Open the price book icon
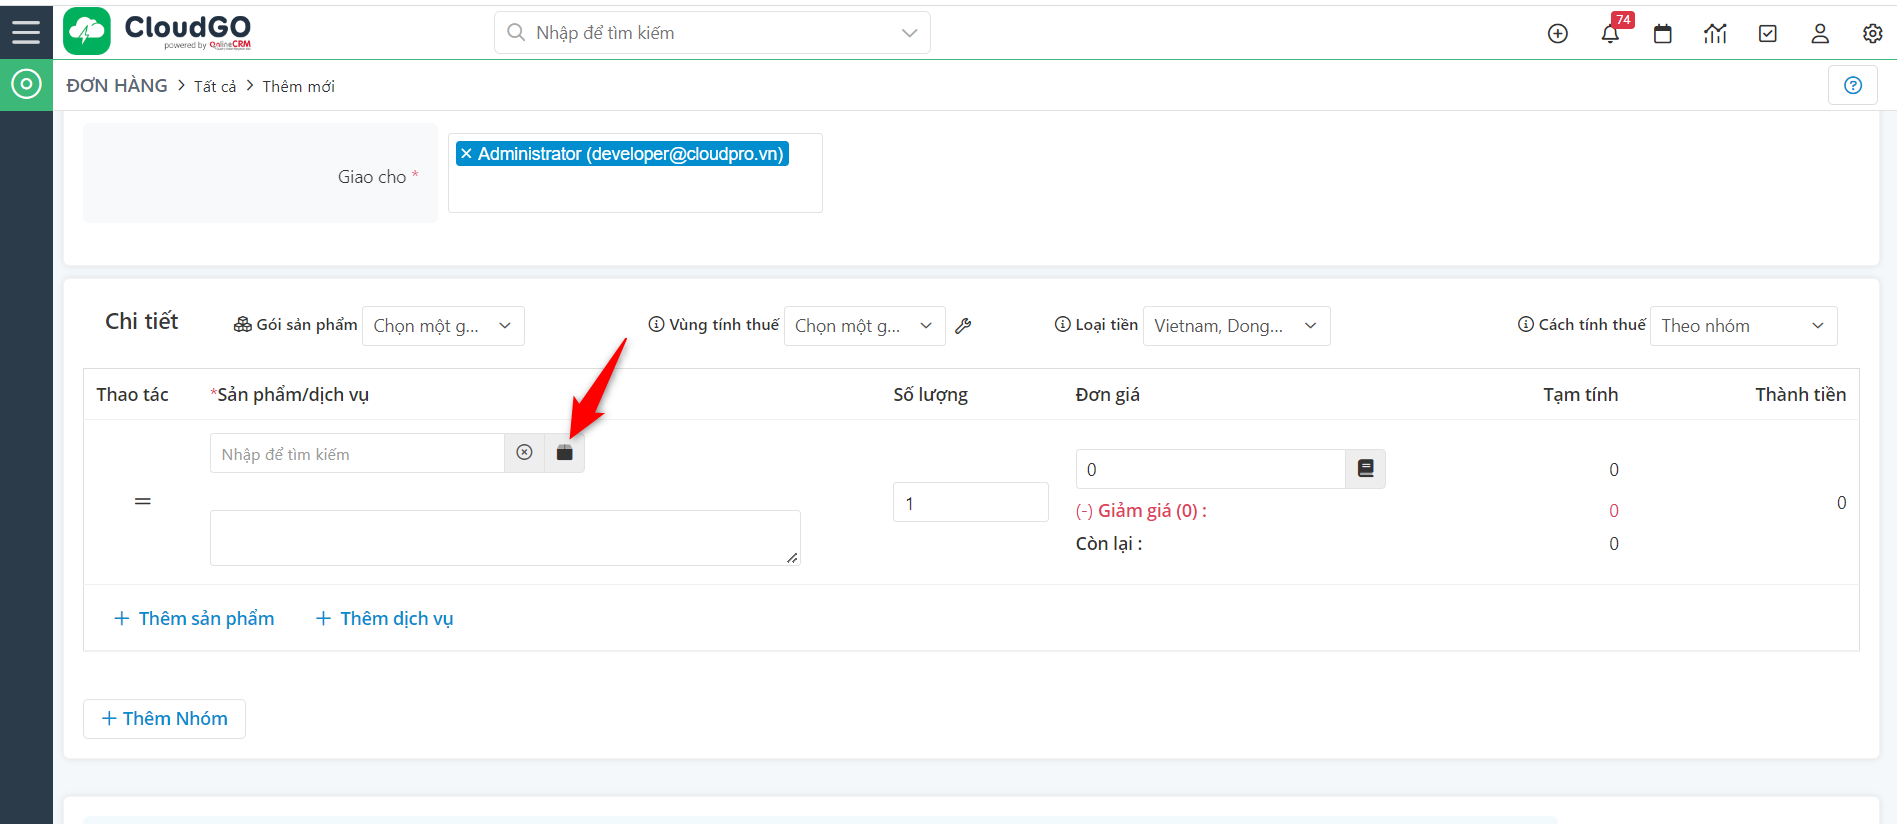 point(1365,469)
